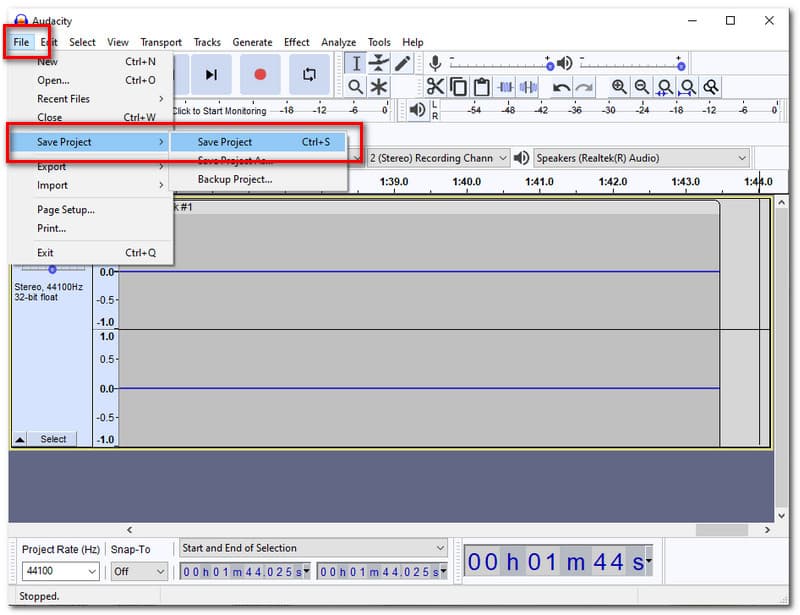
Task: Click the Skip to End transport button
Action: point(211,75)
